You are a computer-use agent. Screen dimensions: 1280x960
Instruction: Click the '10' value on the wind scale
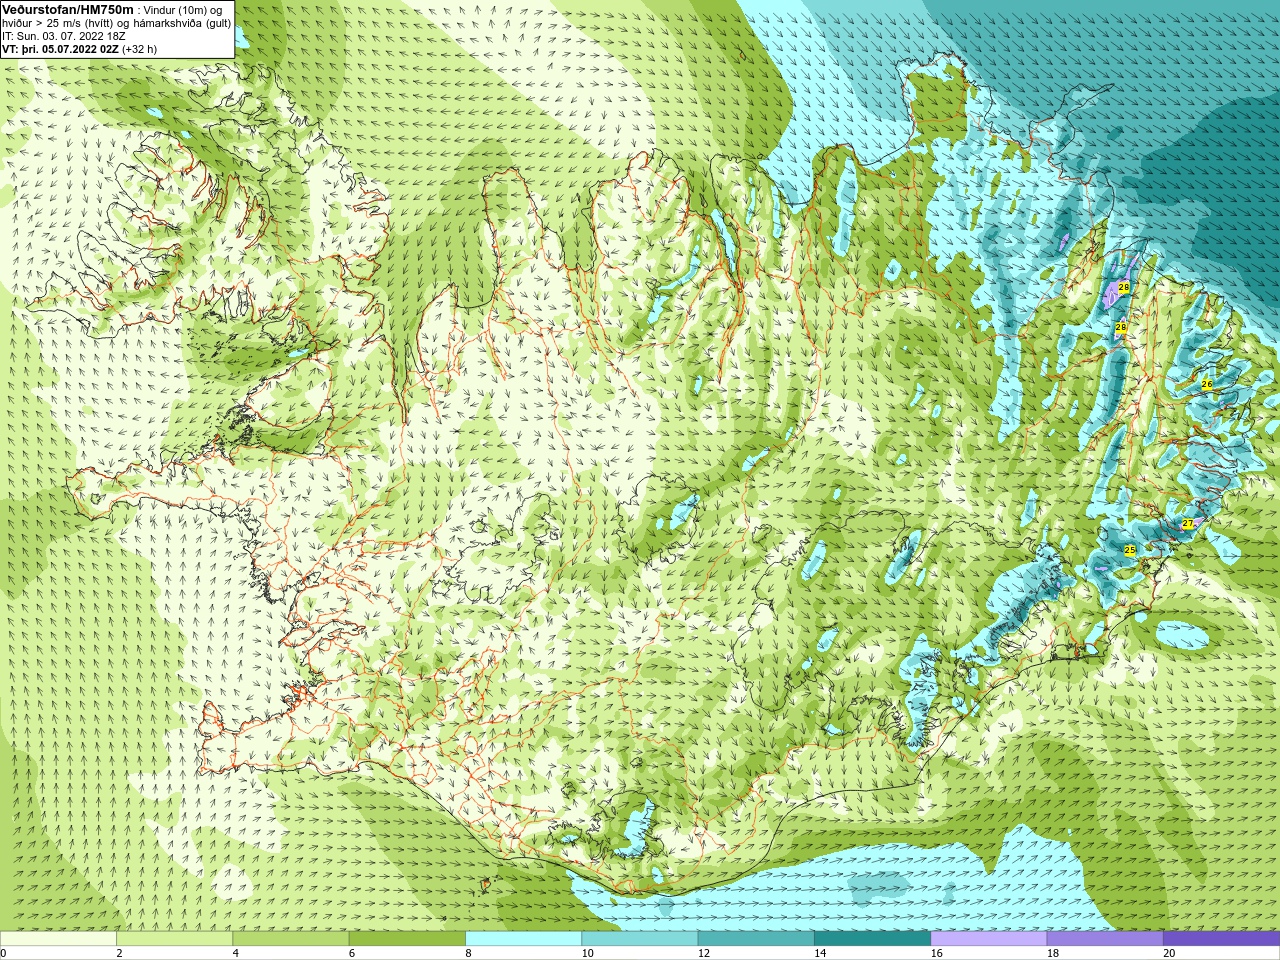(587, 953)
